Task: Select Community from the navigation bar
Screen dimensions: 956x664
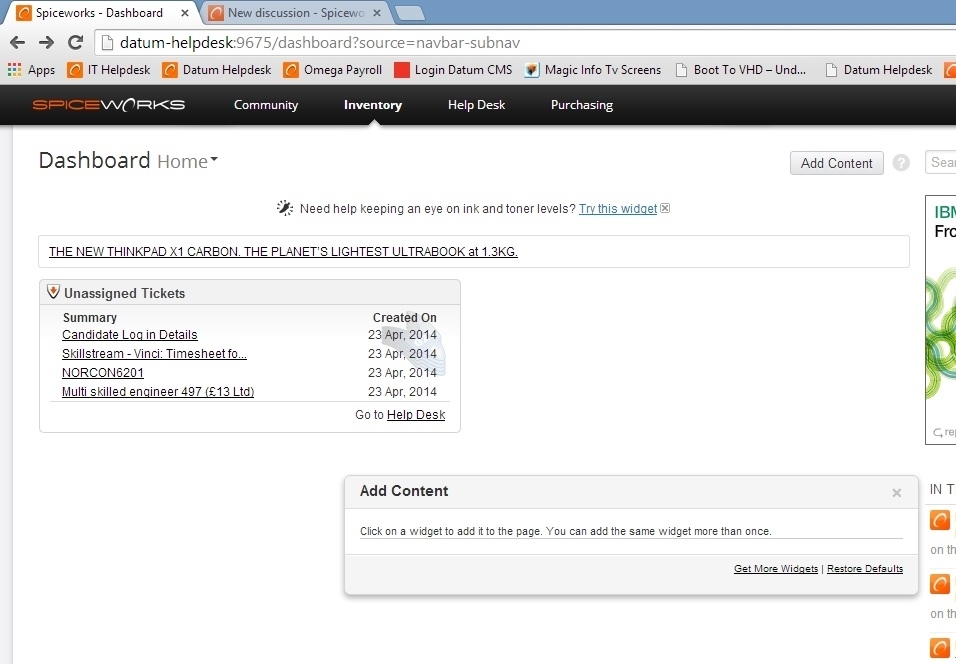Action: tap(265, 104)
